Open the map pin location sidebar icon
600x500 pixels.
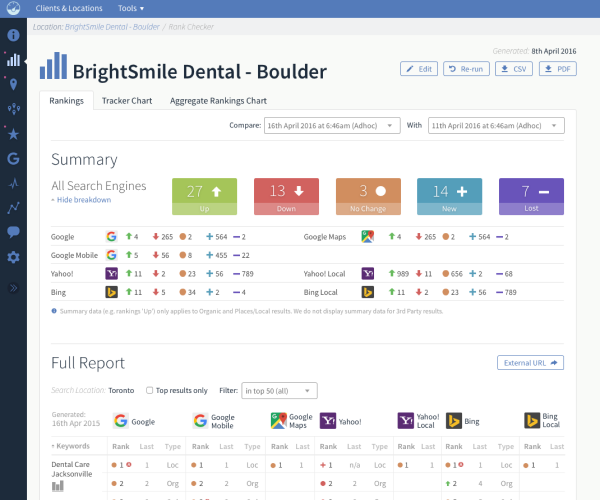(13, 84)
